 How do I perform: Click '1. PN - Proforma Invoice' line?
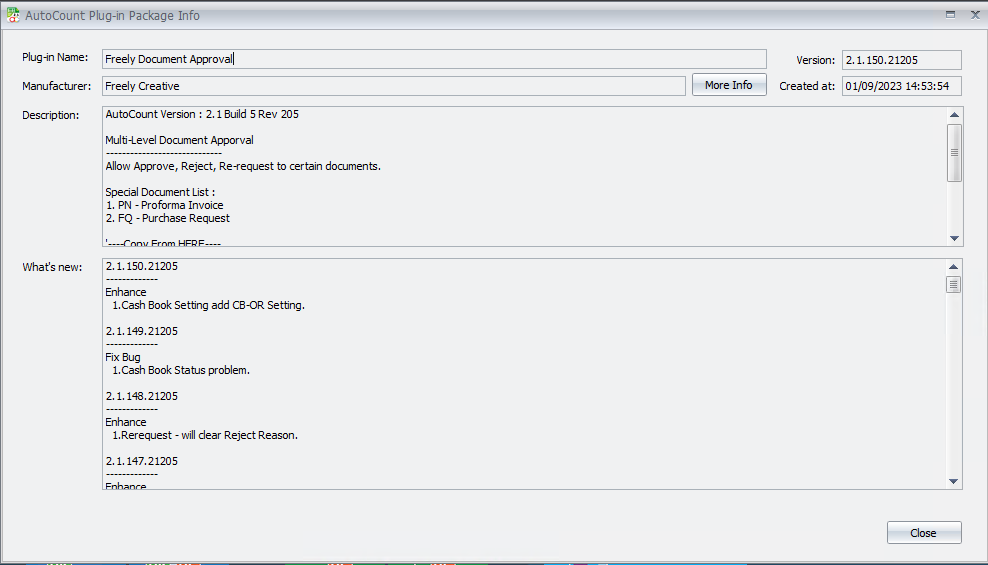(x=164, y=205)
